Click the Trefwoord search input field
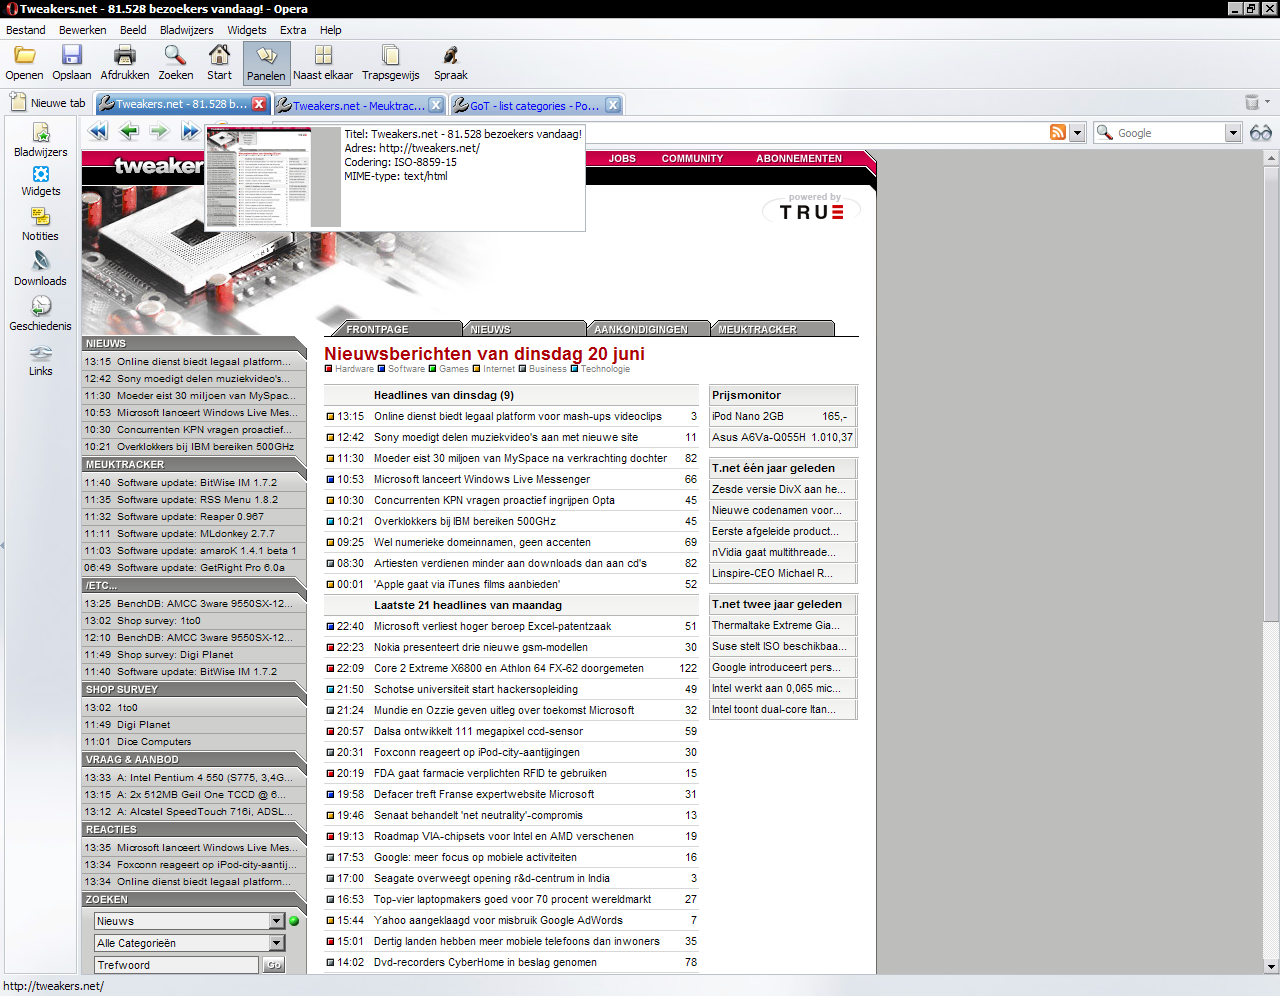Viewport: 1280px width, 996px height. pos(177,965)
